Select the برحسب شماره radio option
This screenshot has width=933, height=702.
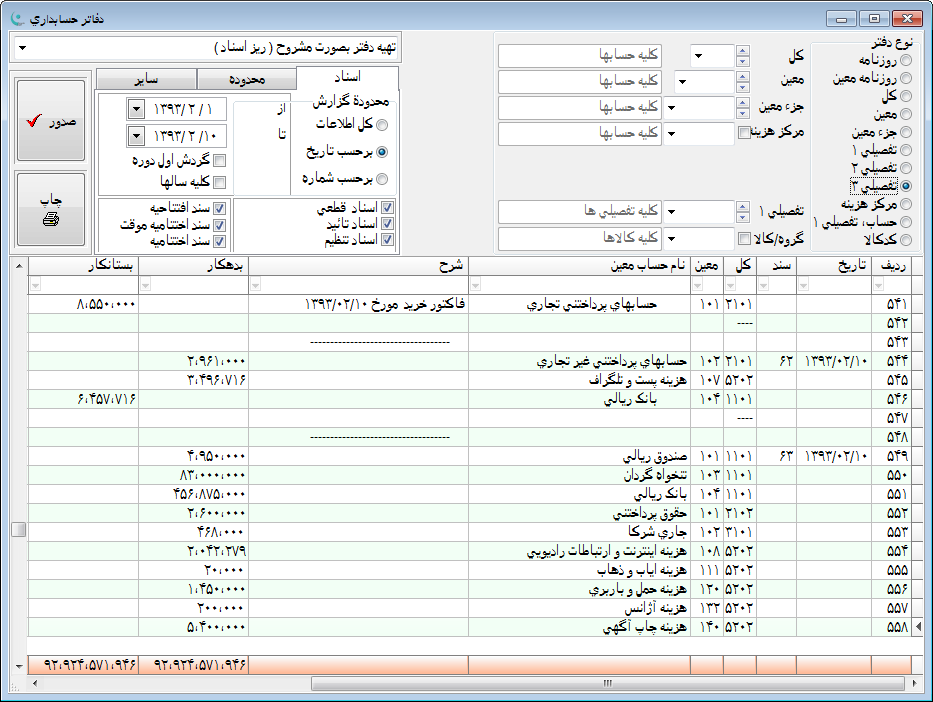[381, 179]
